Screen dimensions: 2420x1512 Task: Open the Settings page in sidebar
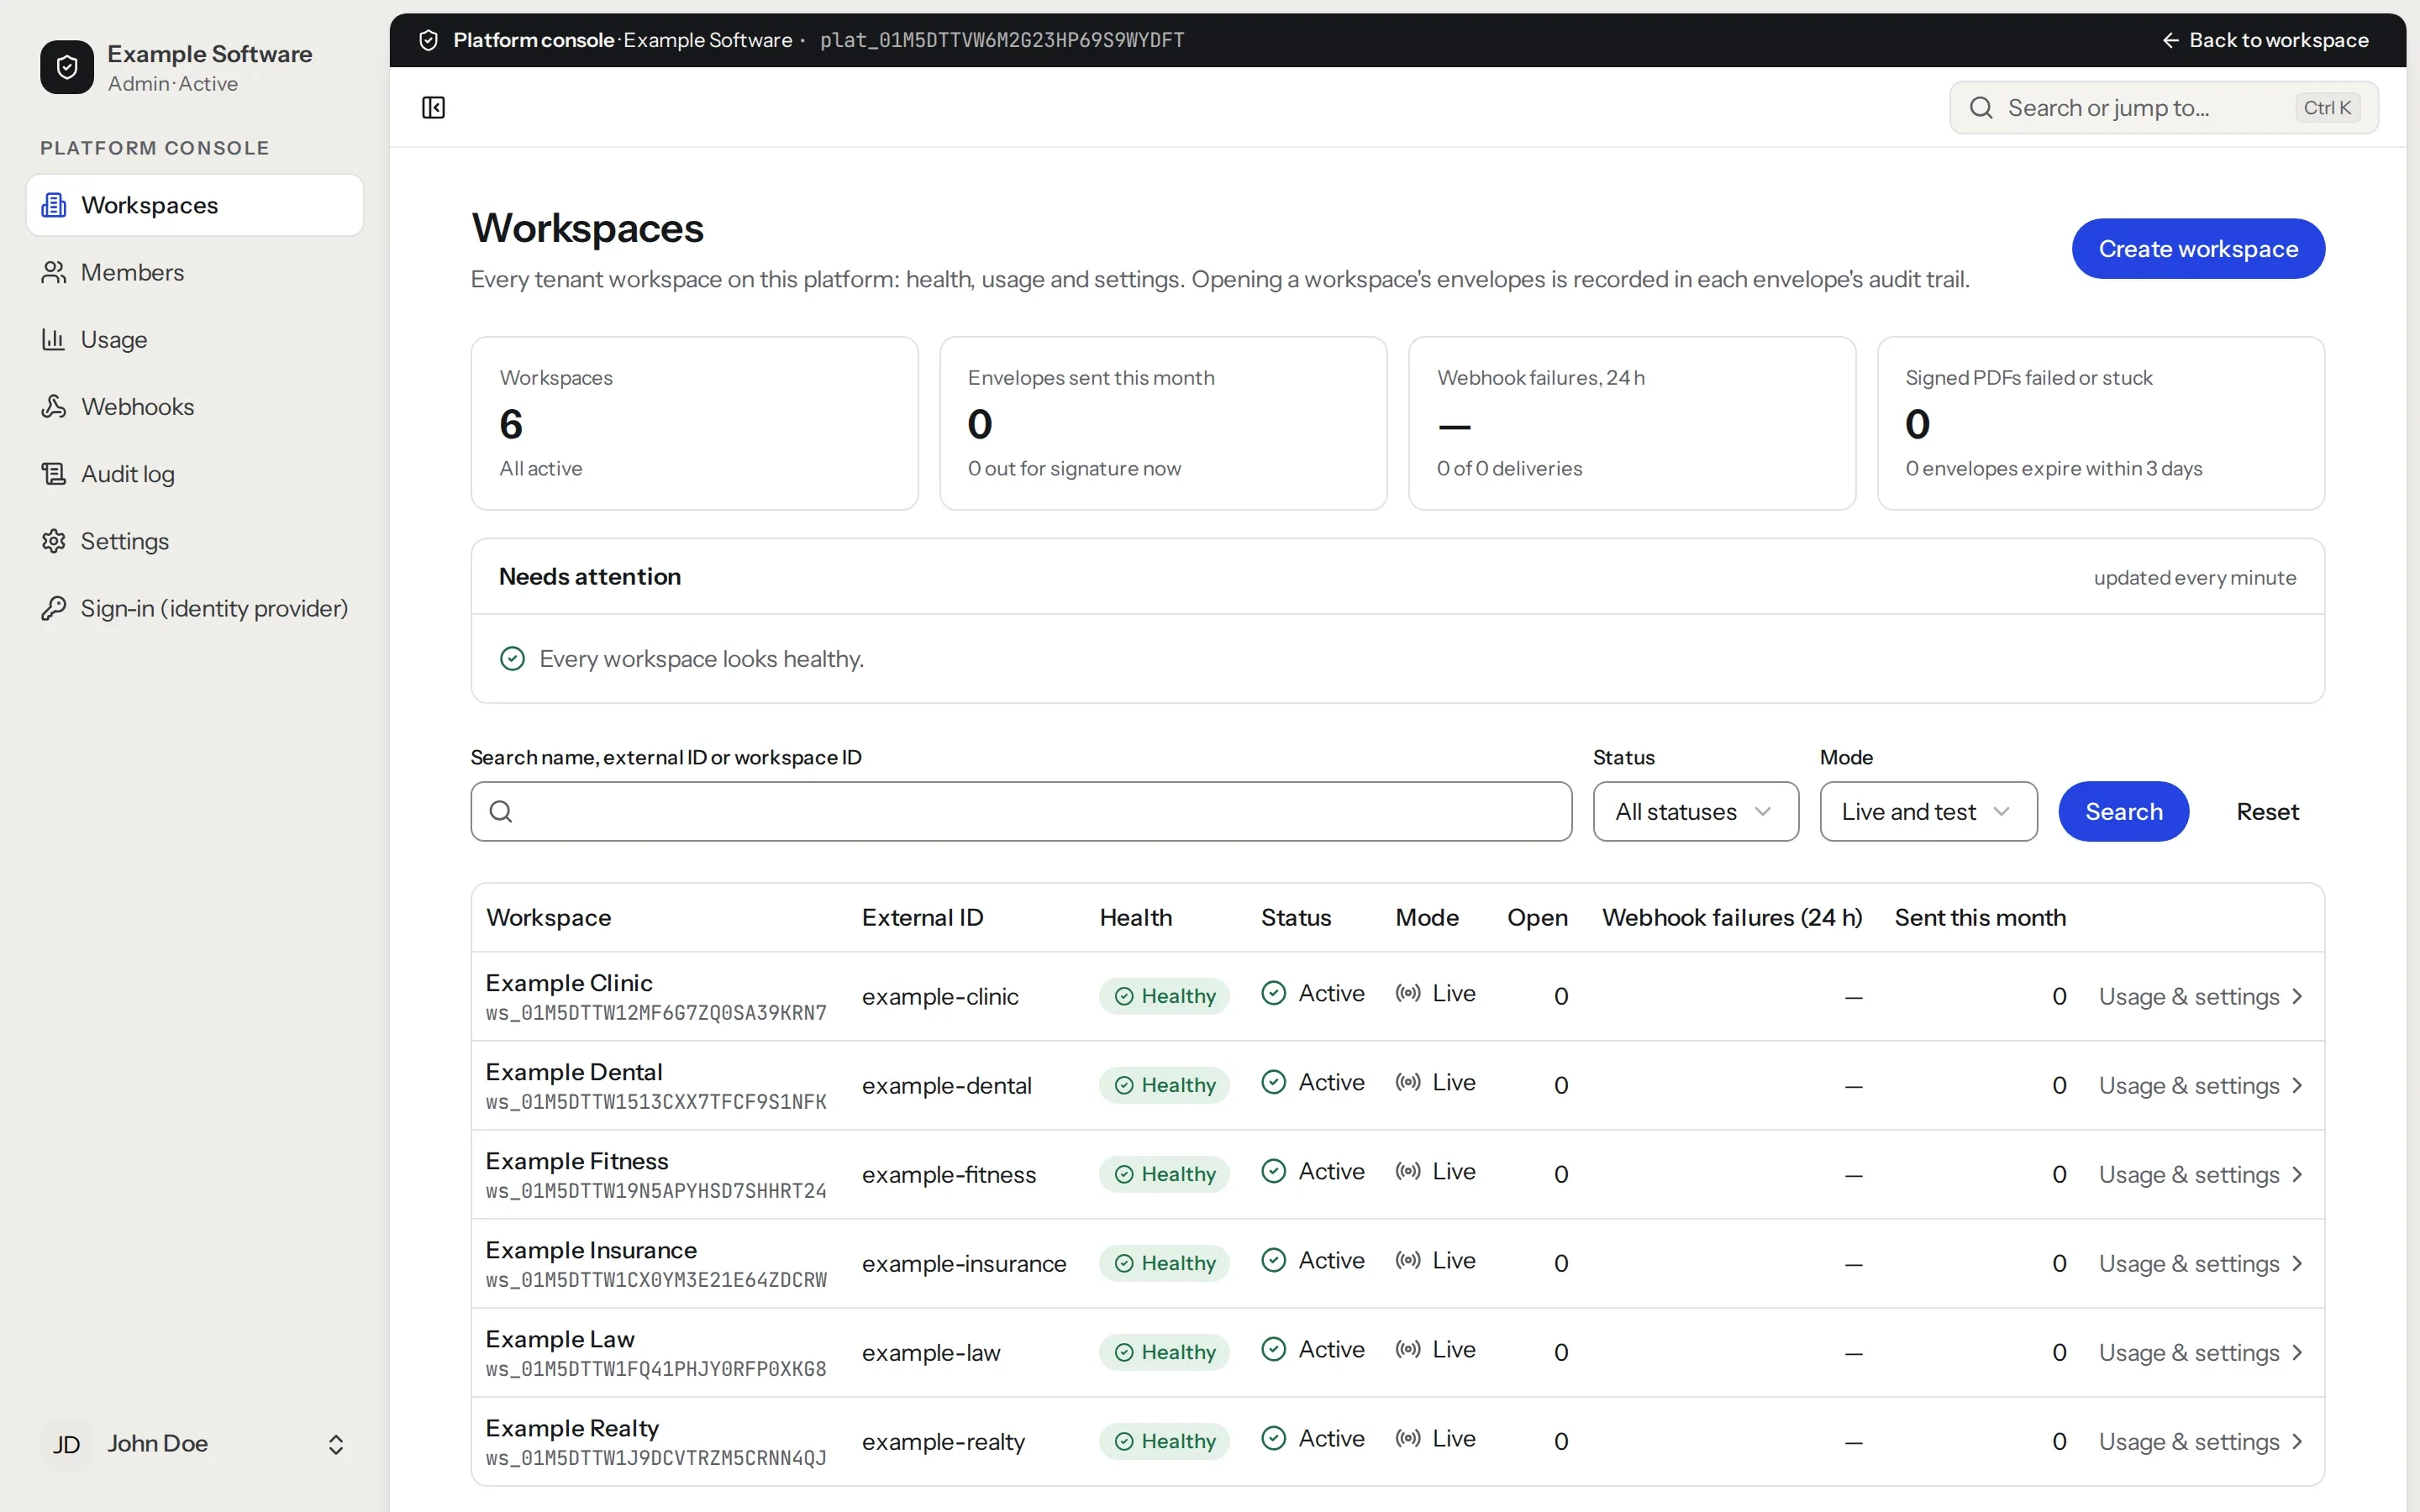(195, 541)
